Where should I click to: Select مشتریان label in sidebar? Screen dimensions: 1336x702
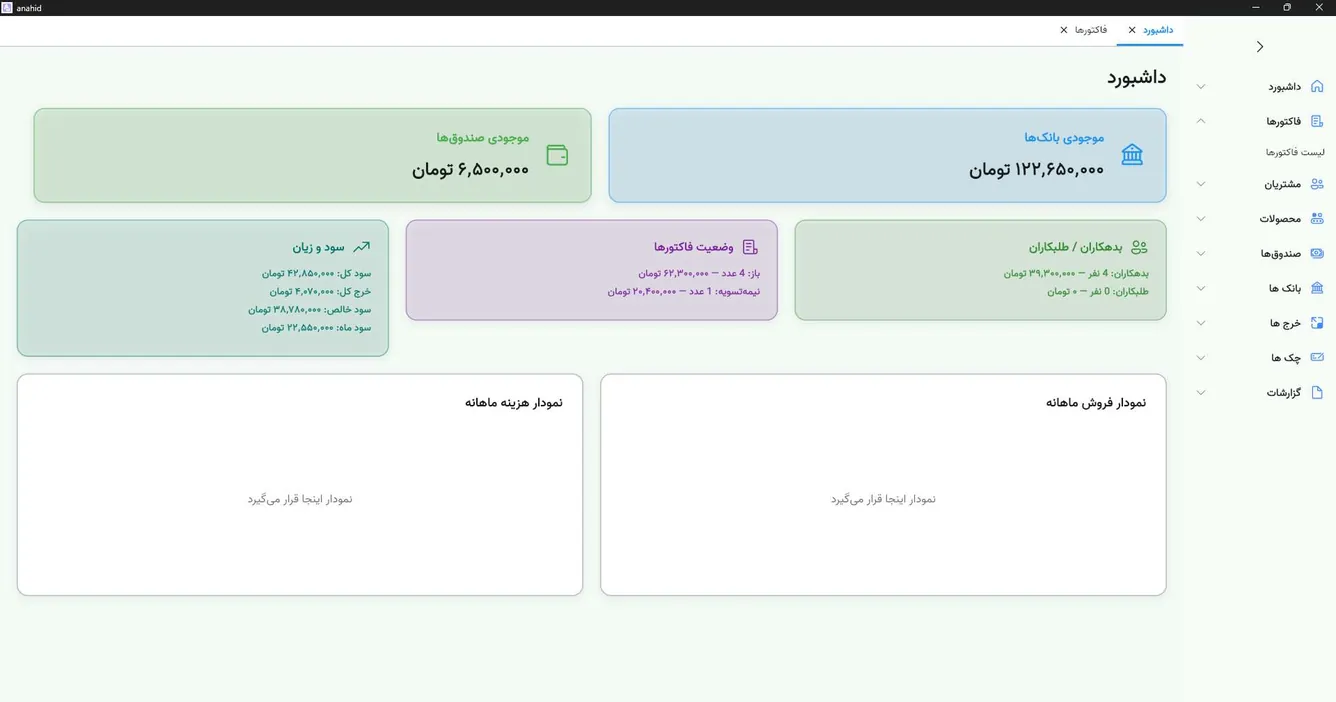point(1283,184)
